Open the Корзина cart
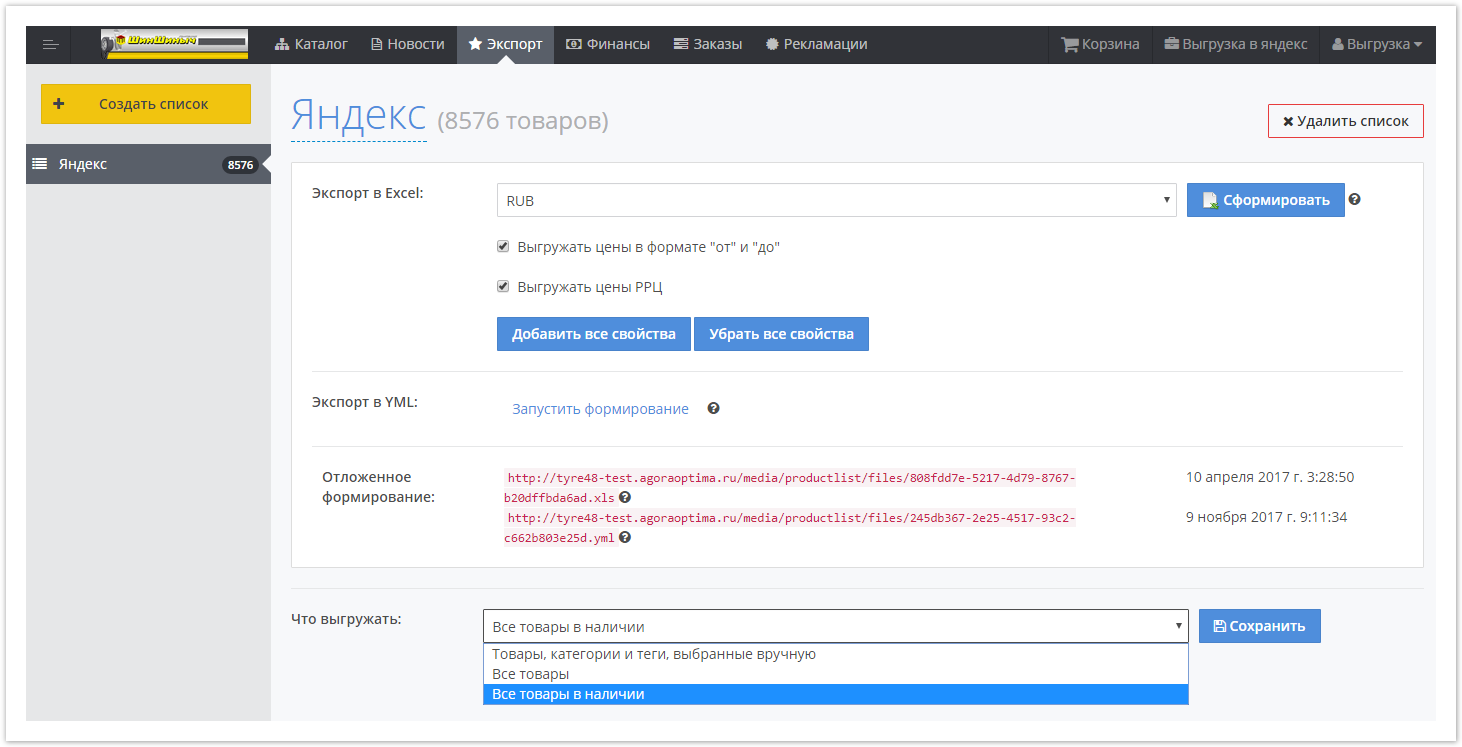Screen dimensions: 1462x747 coord(1100,44)
